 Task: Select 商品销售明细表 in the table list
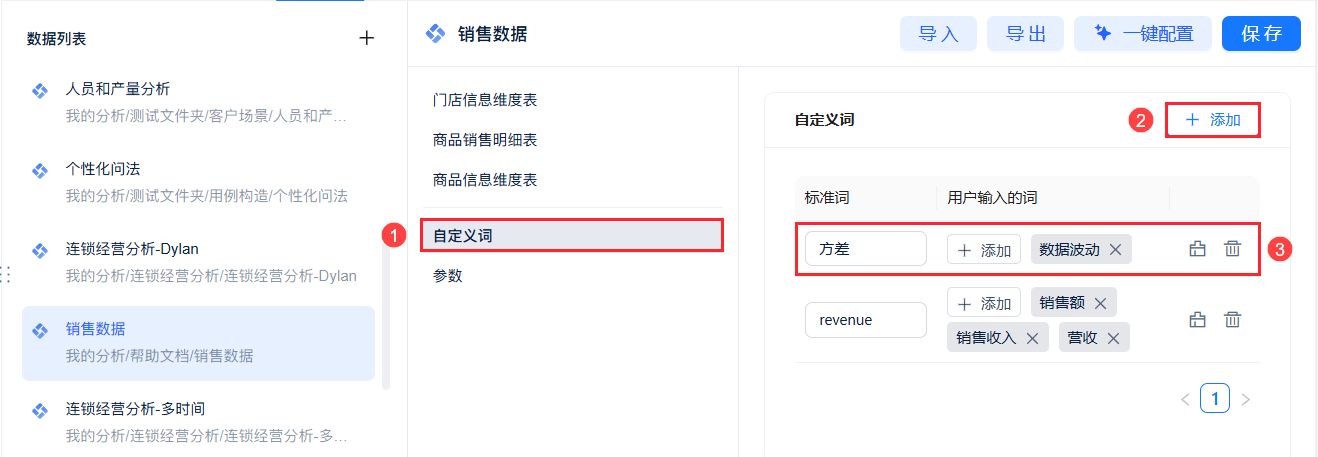[x=485, y=140]
